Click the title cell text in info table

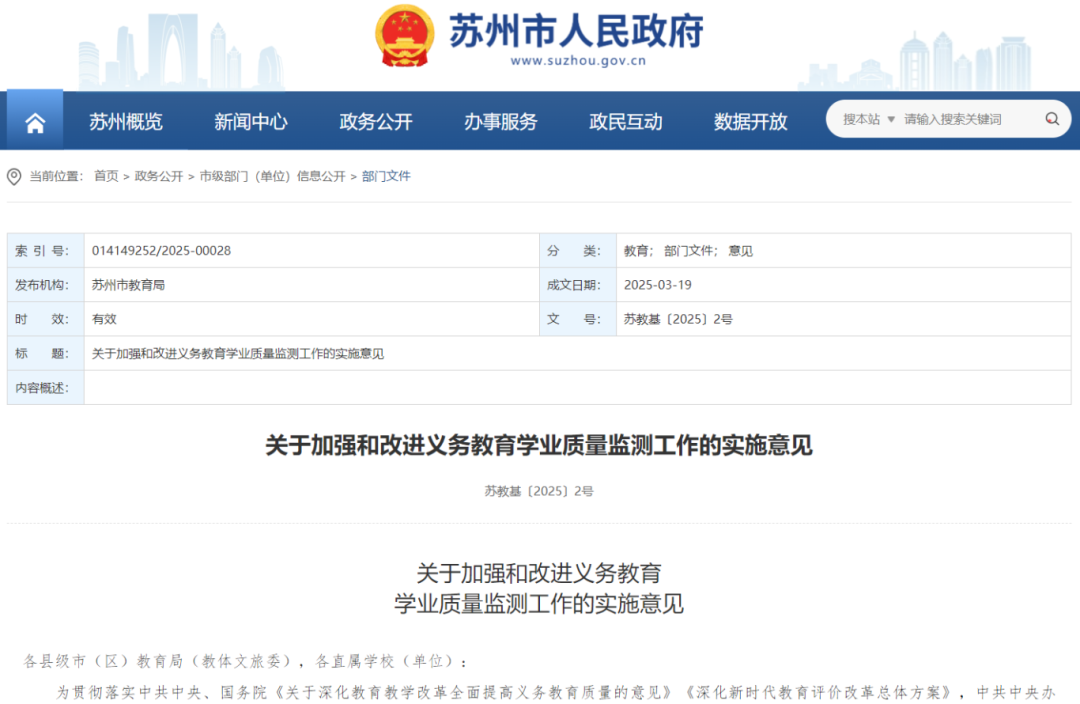click(x=238, y=354)
